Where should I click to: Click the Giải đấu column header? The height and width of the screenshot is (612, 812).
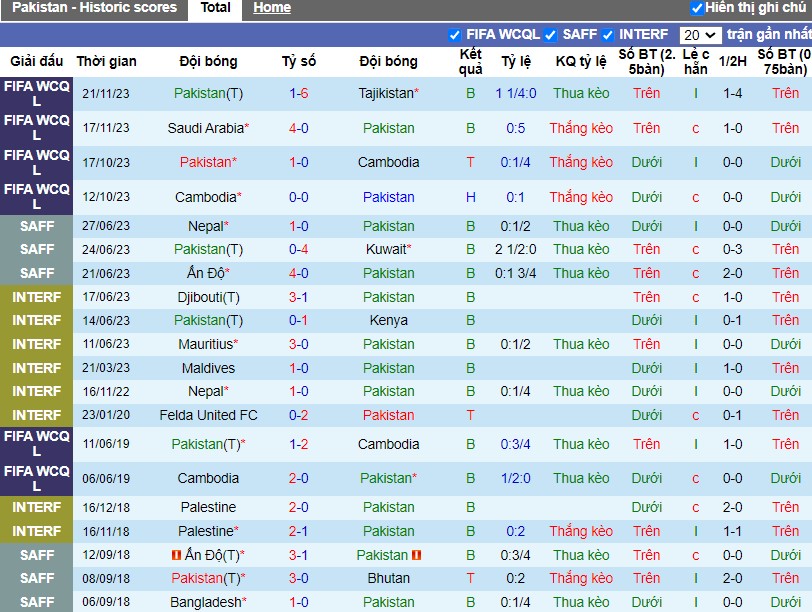pyautogui.click(x=36, y=62)
